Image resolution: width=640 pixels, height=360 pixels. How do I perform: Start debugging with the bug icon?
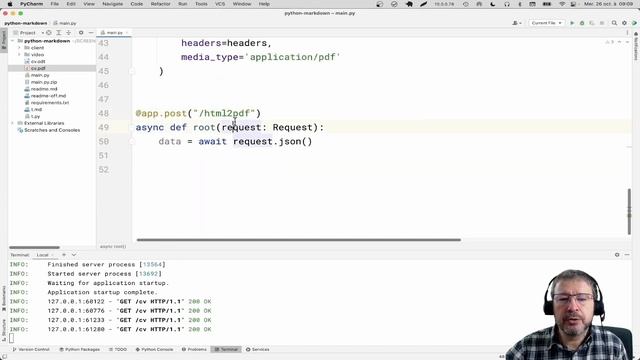coord(582,23)
